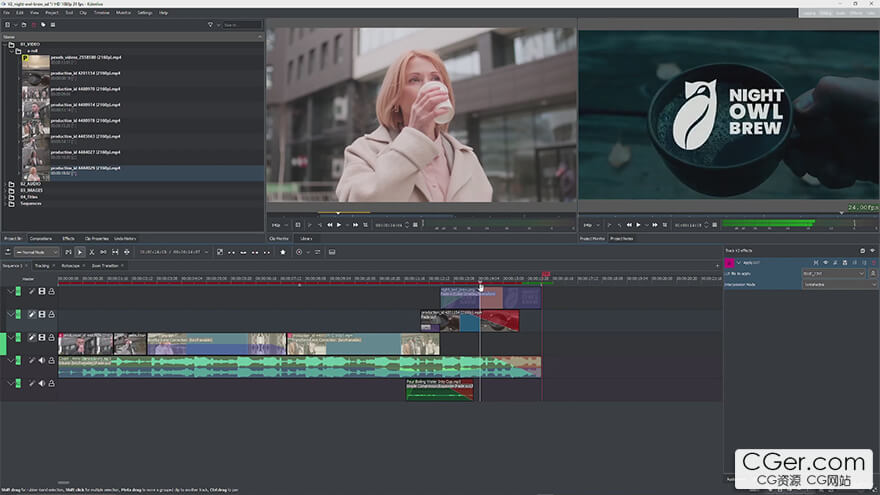Select the pexels_videos clip thumbnail in bin
The height and width of the screenshot is (495, 880).
coord(35,62)
